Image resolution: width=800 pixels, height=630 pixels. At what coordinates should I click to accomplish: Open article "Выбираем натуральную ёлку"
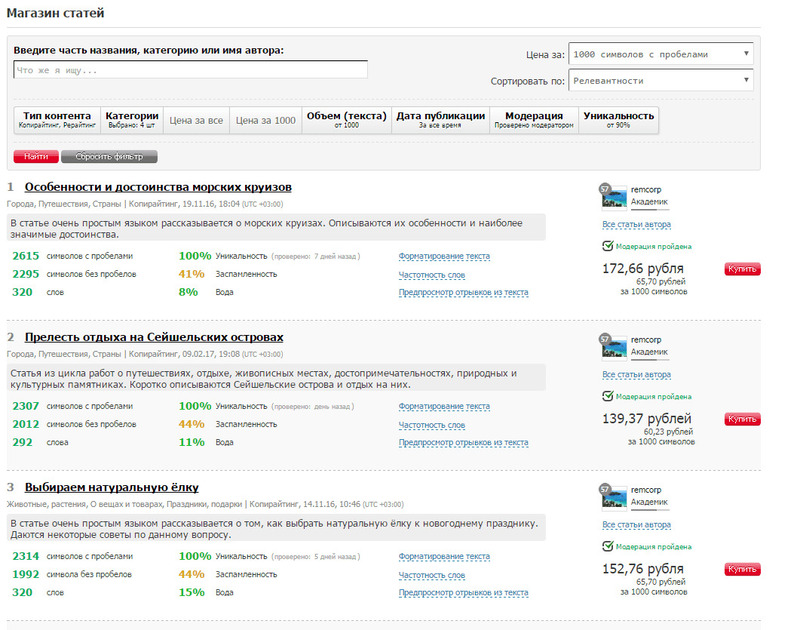[111, 487]
